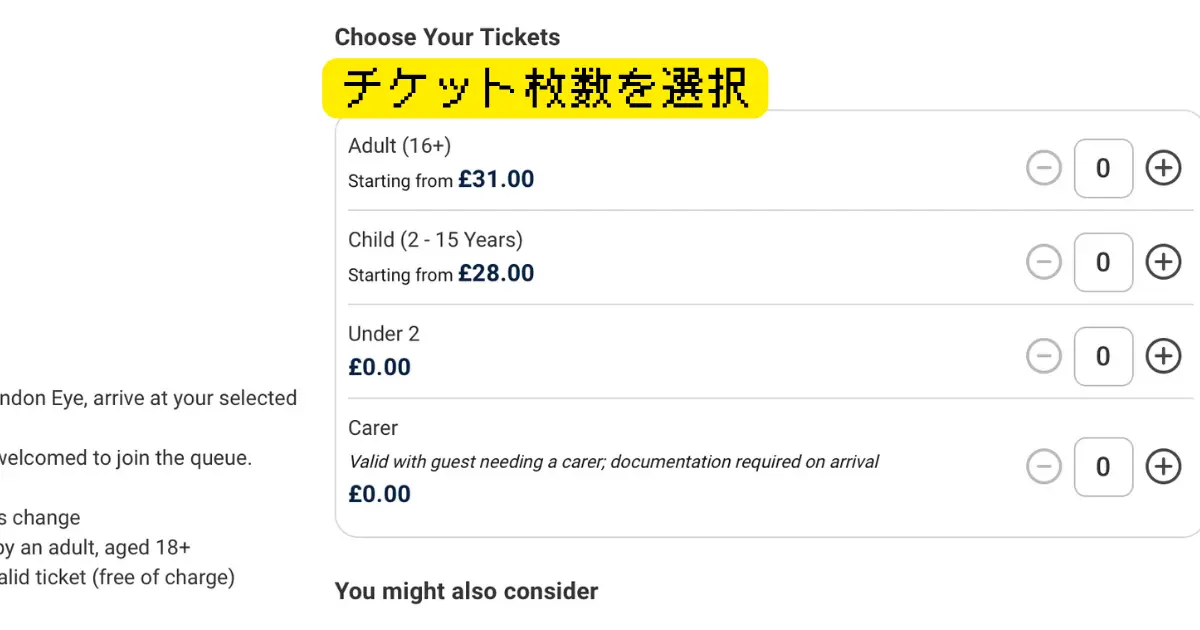This screenshot has width=1200, height=630.
Task: Add a Carer ticket using plus icon
Action: (1162, 466)
